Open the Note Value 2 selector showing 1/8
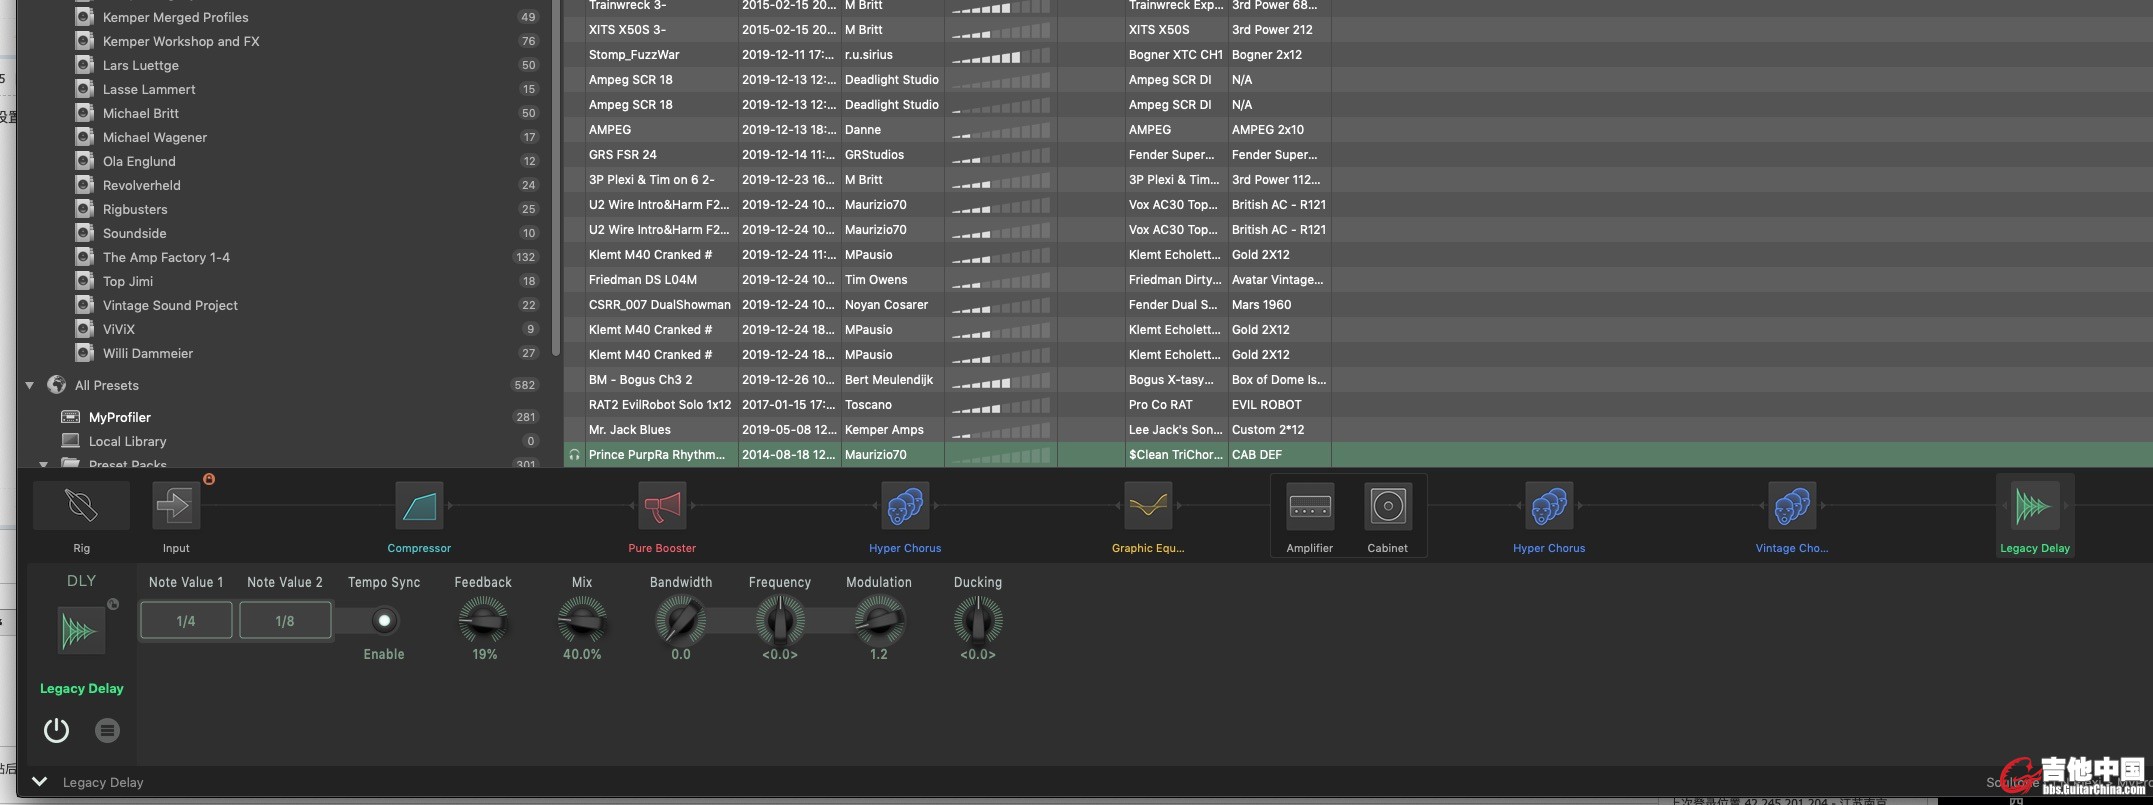 tap(285, 621)
